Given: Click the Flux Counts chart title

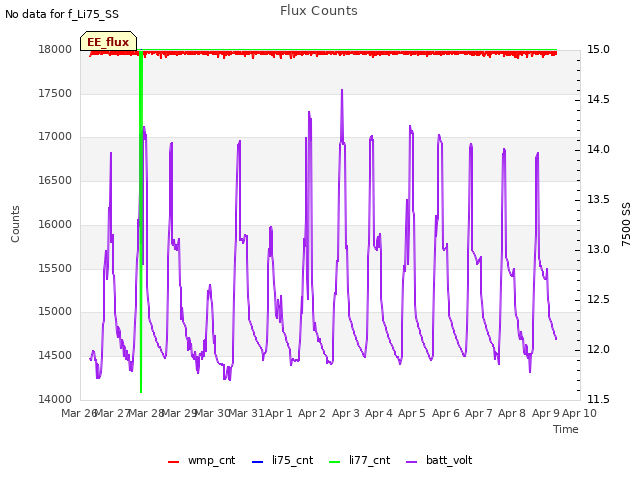Looking at the screenshot, I should coord(319,11).
